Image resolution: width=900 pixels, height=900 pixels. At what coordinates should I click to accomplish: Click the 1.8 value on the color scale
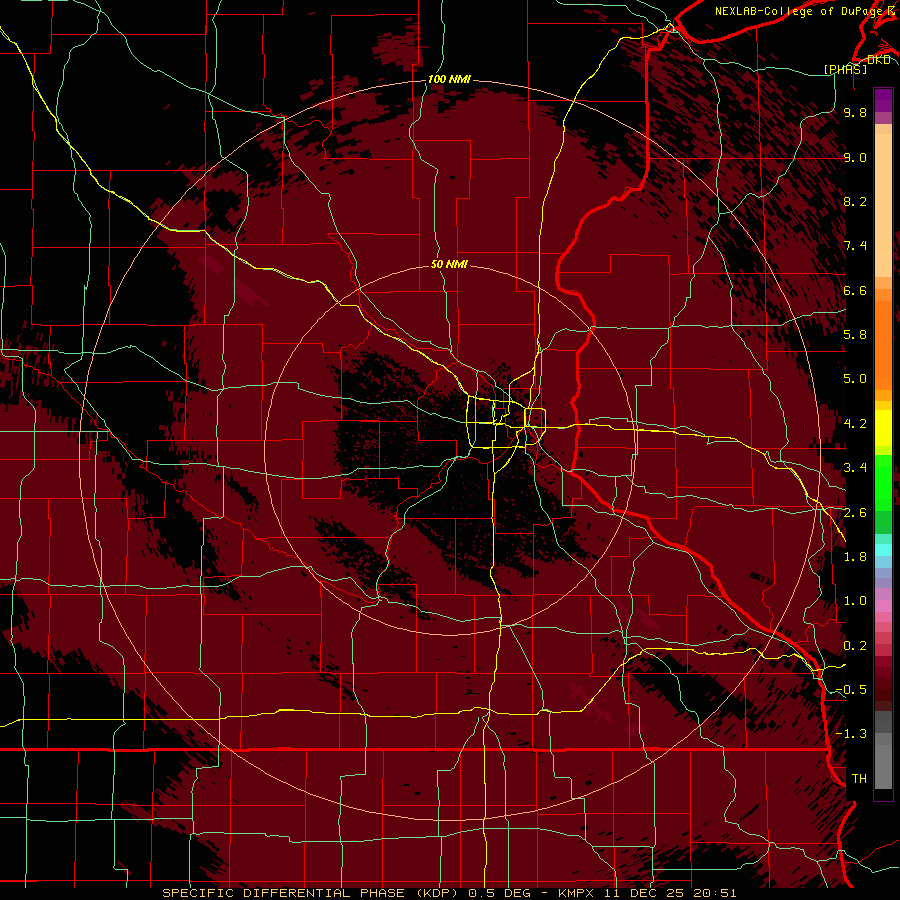point(855,557)
